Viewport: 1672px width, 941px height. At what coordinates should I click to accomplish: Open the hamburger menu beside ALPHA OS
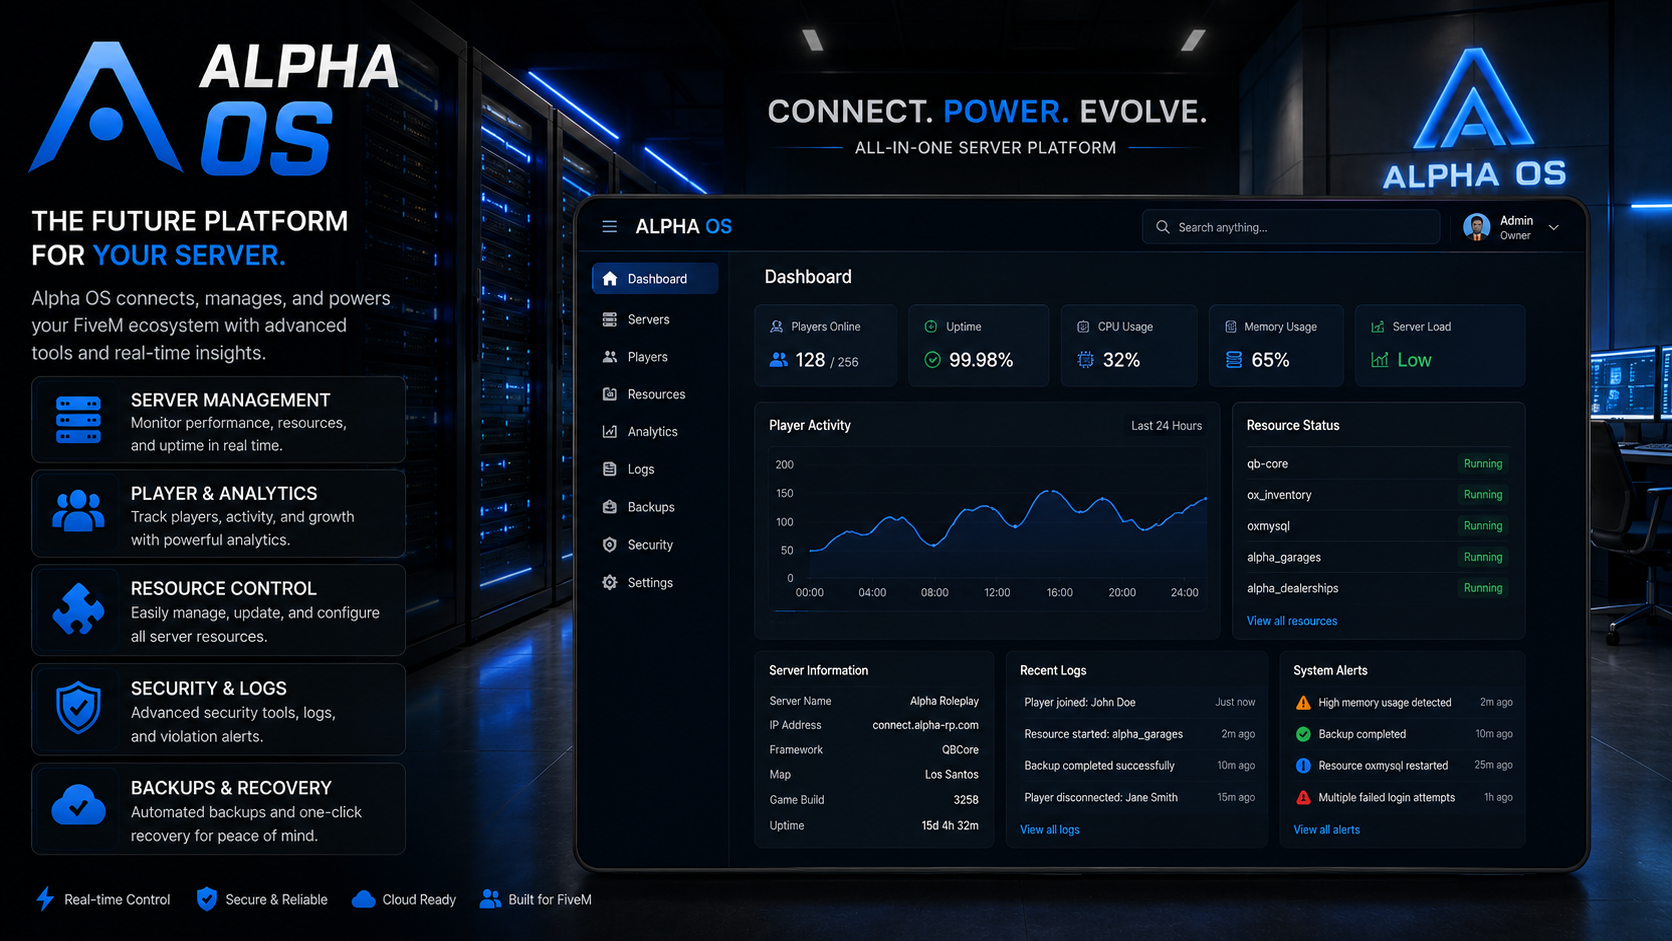pos(609,227)
